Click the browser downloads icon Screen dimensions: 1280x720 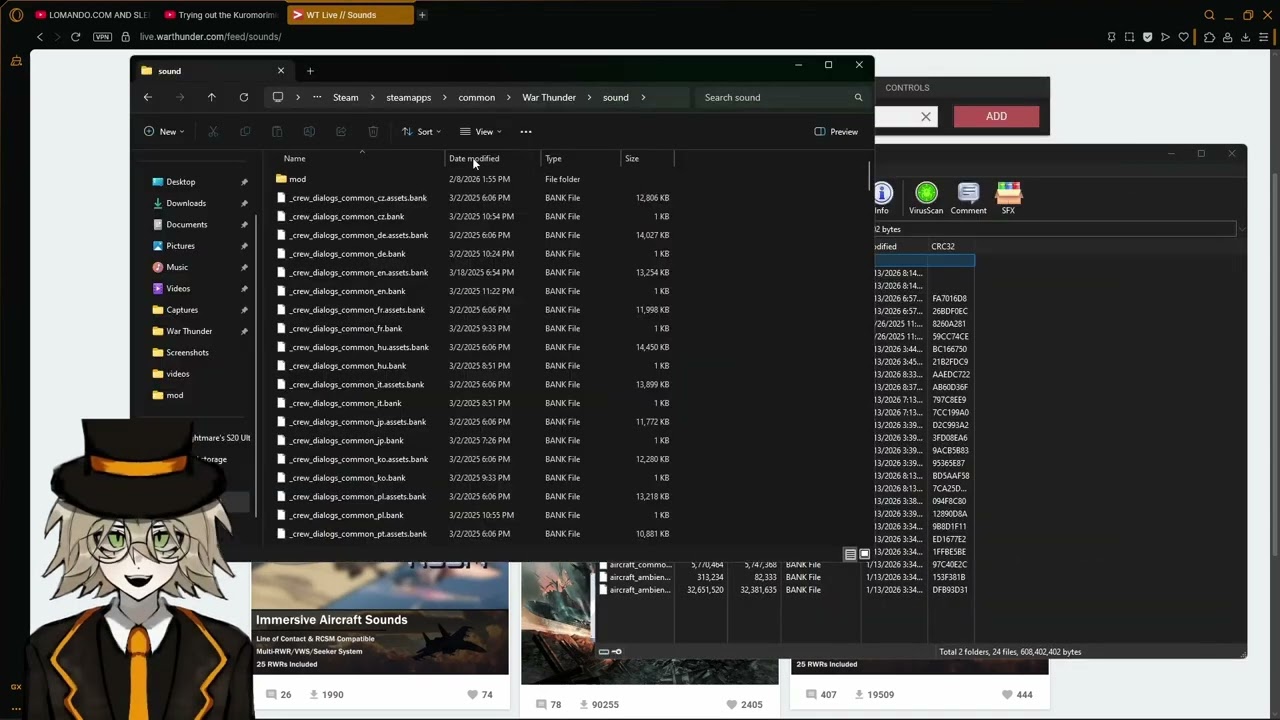click(1245, 37)
